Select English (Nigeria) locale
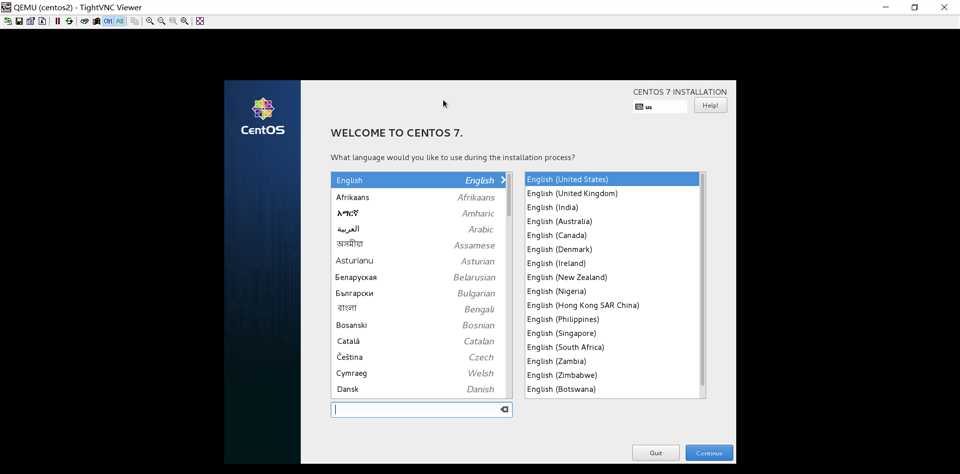 point(612,292)
